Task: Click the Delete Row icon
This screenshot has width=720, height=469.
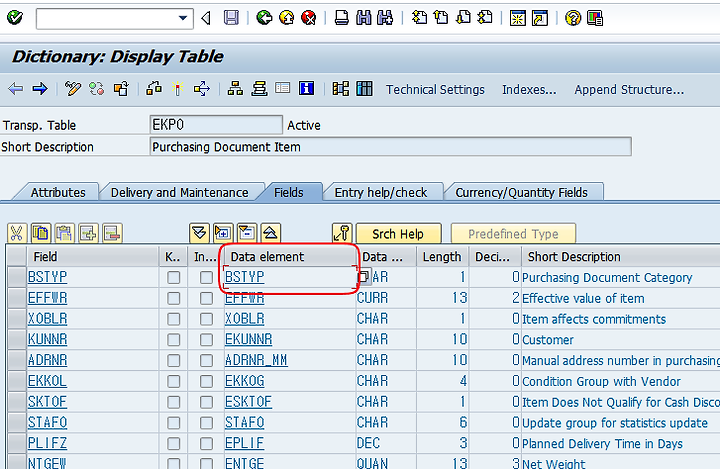Action: pos(112,233)
